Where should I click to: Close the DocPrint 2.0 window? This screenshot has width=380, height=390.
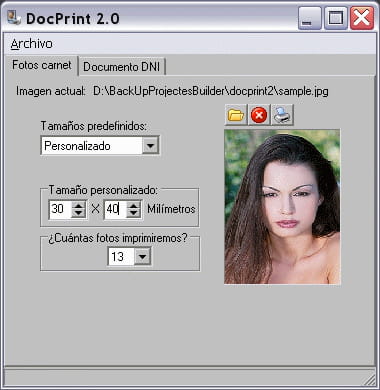pyautogui.click(x=362, y=18)
